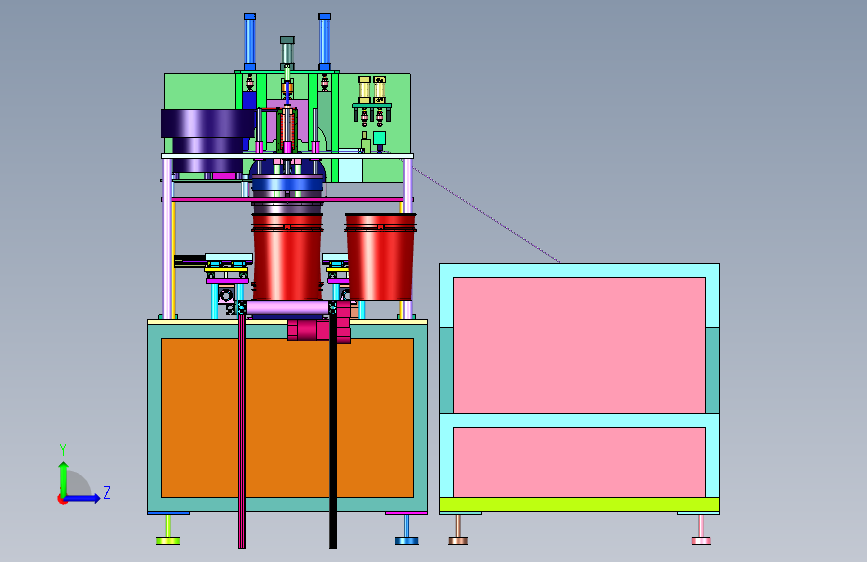This screenshot has height=562, width=867.
Task: Select the pink horizontal conveyor roller
Action: pyautogui.click(x=288, y=308)
